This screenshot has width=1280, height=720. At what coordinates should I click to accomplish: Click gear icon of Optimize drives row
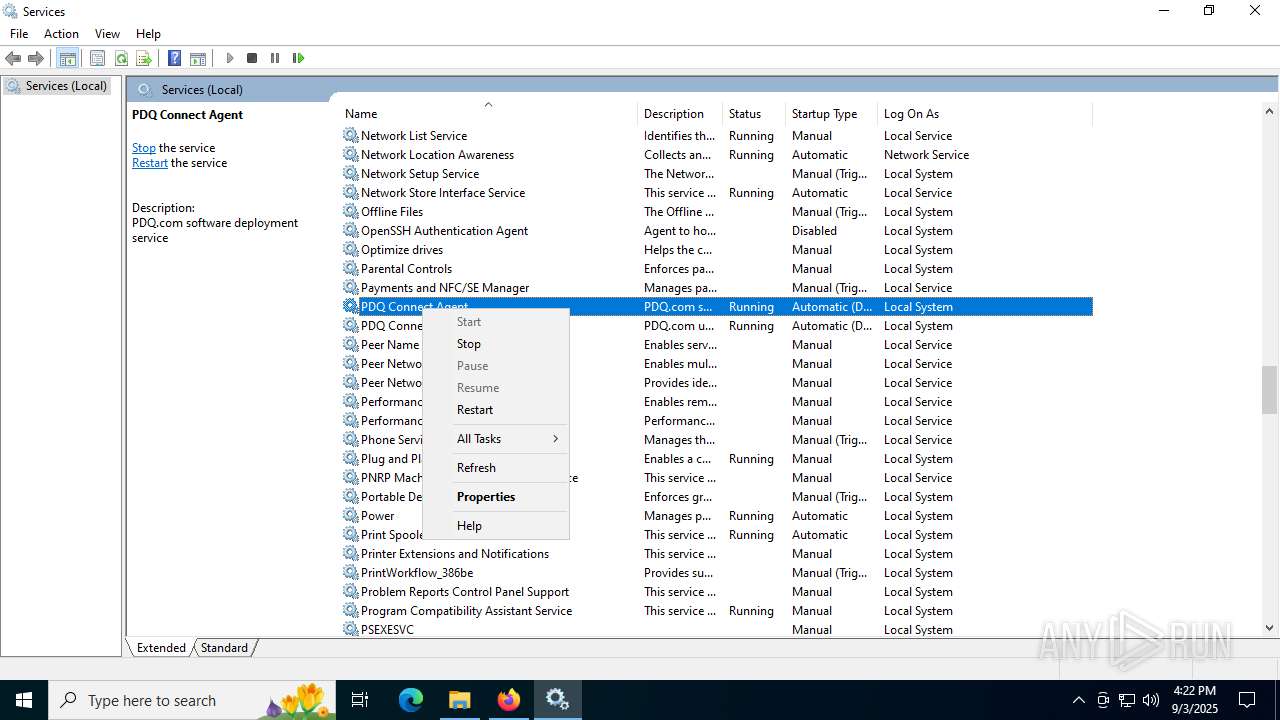350,249
